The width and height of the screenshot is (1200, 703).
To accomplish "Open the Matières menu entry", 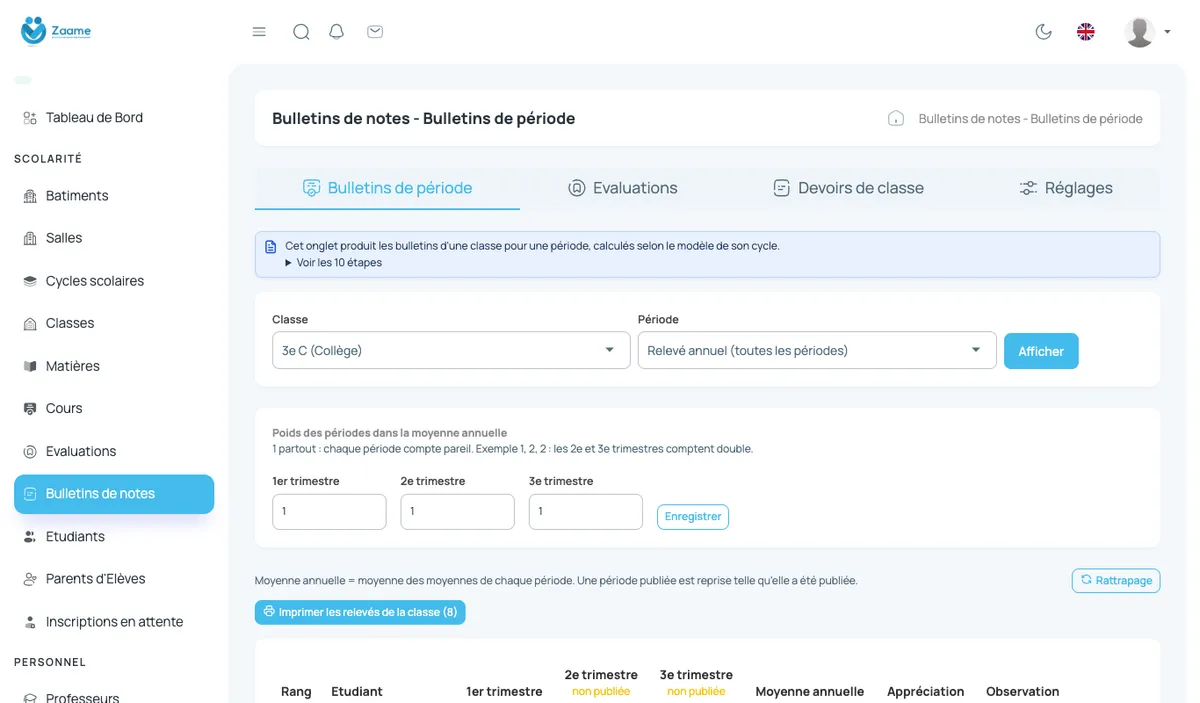I will pos(114,366).
